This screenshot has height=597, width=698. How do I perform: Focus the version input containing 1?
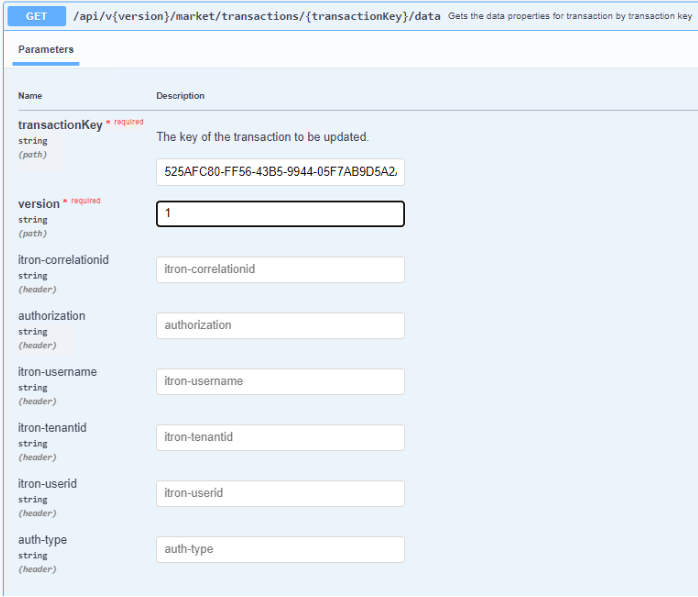pyautogui.click(x=280, y=214)
